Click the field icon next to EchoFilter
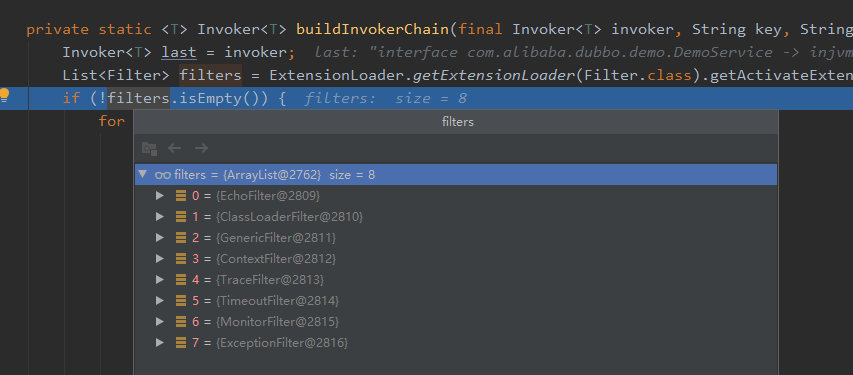853x375 pixels. pos(181,195)
